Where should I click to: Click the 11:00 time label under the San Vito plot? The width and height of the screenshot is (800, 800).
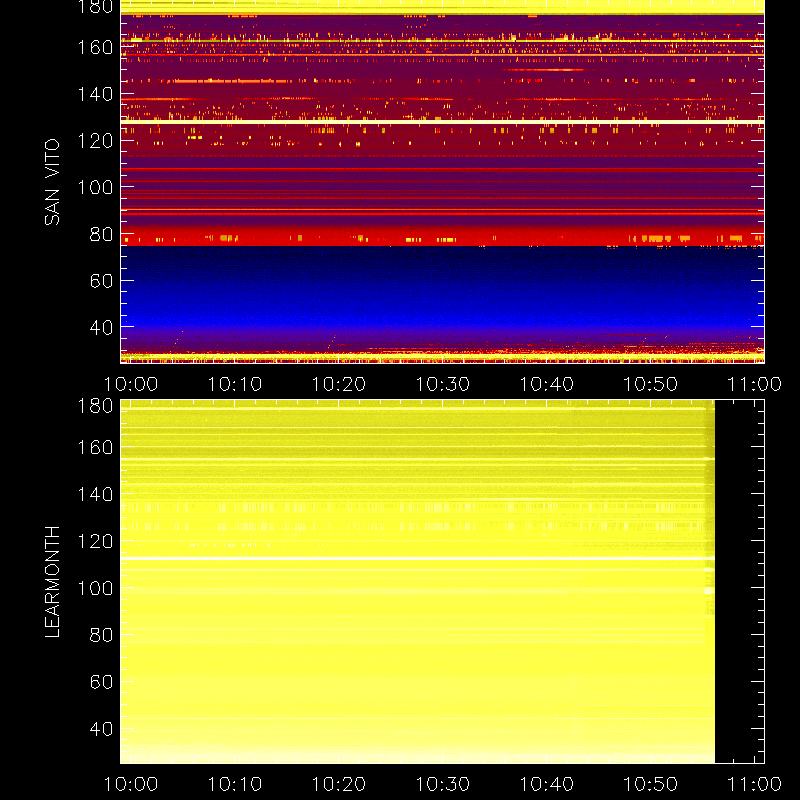click(x=754, y=384)
